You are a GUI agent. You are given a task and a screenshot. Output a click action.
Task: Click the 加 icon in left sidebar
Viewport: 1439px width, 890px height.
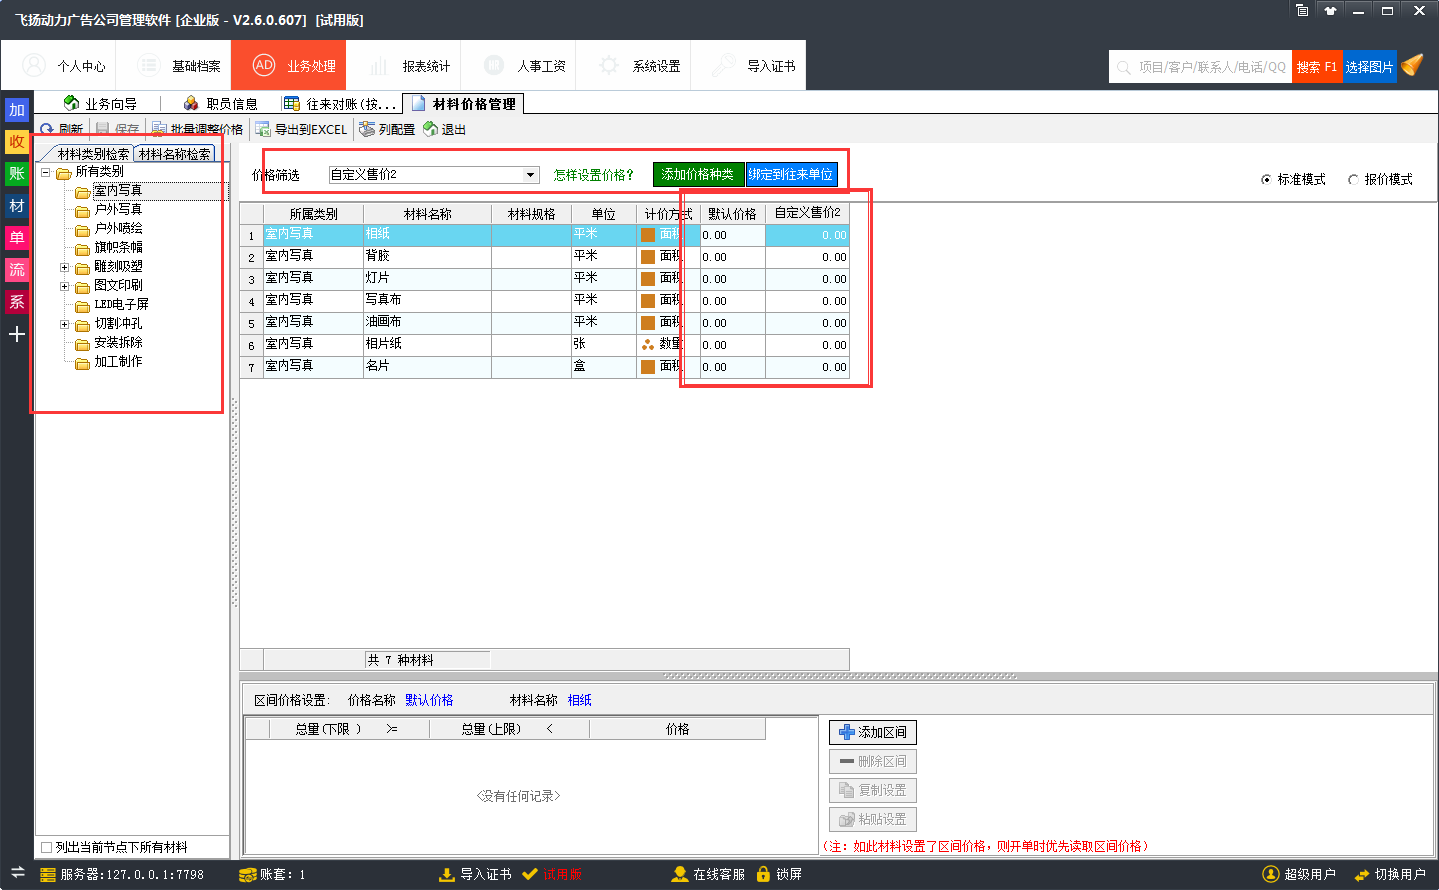click(17, 110)
